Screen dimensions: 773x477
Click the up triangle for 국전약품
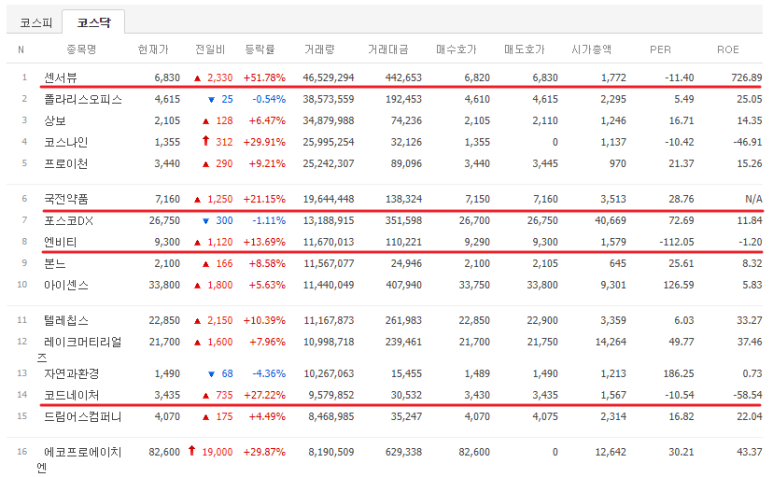coord(197,200)
